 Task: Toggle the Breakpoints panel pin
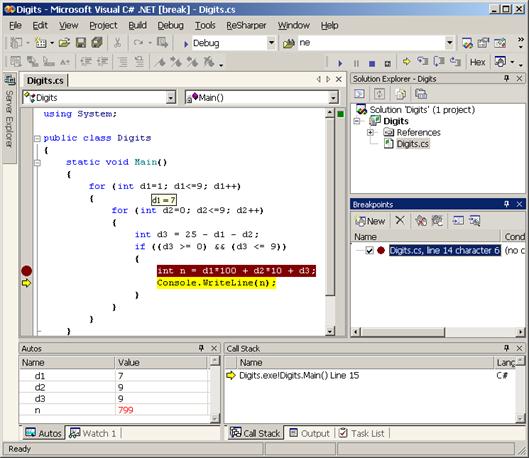[x=506, y=204]
